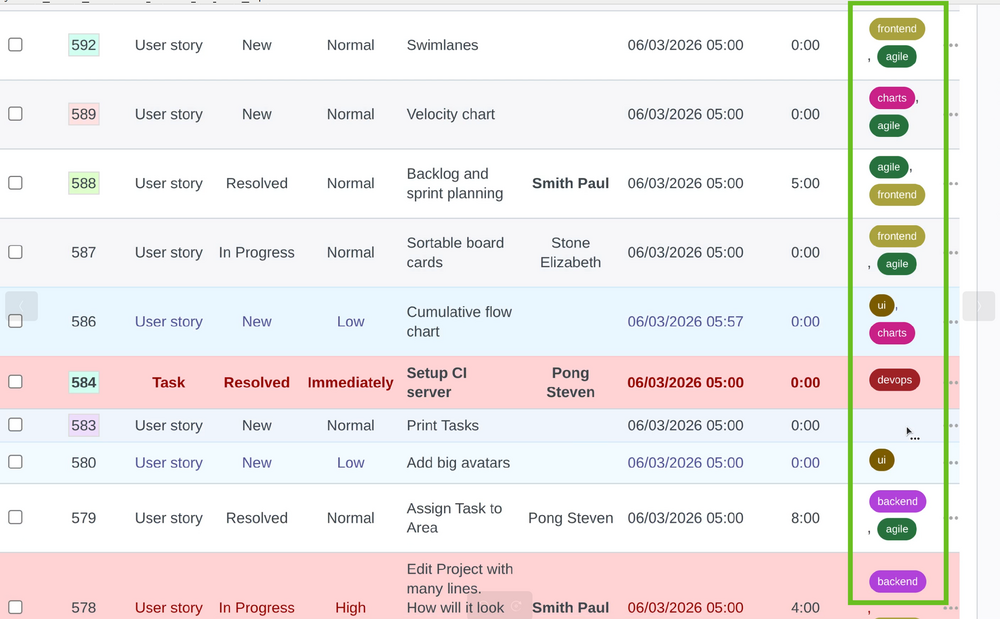Click frontend tag on Backlog and sprint planning row
This screenshot has height=619, width=1000.
(897, 194)
